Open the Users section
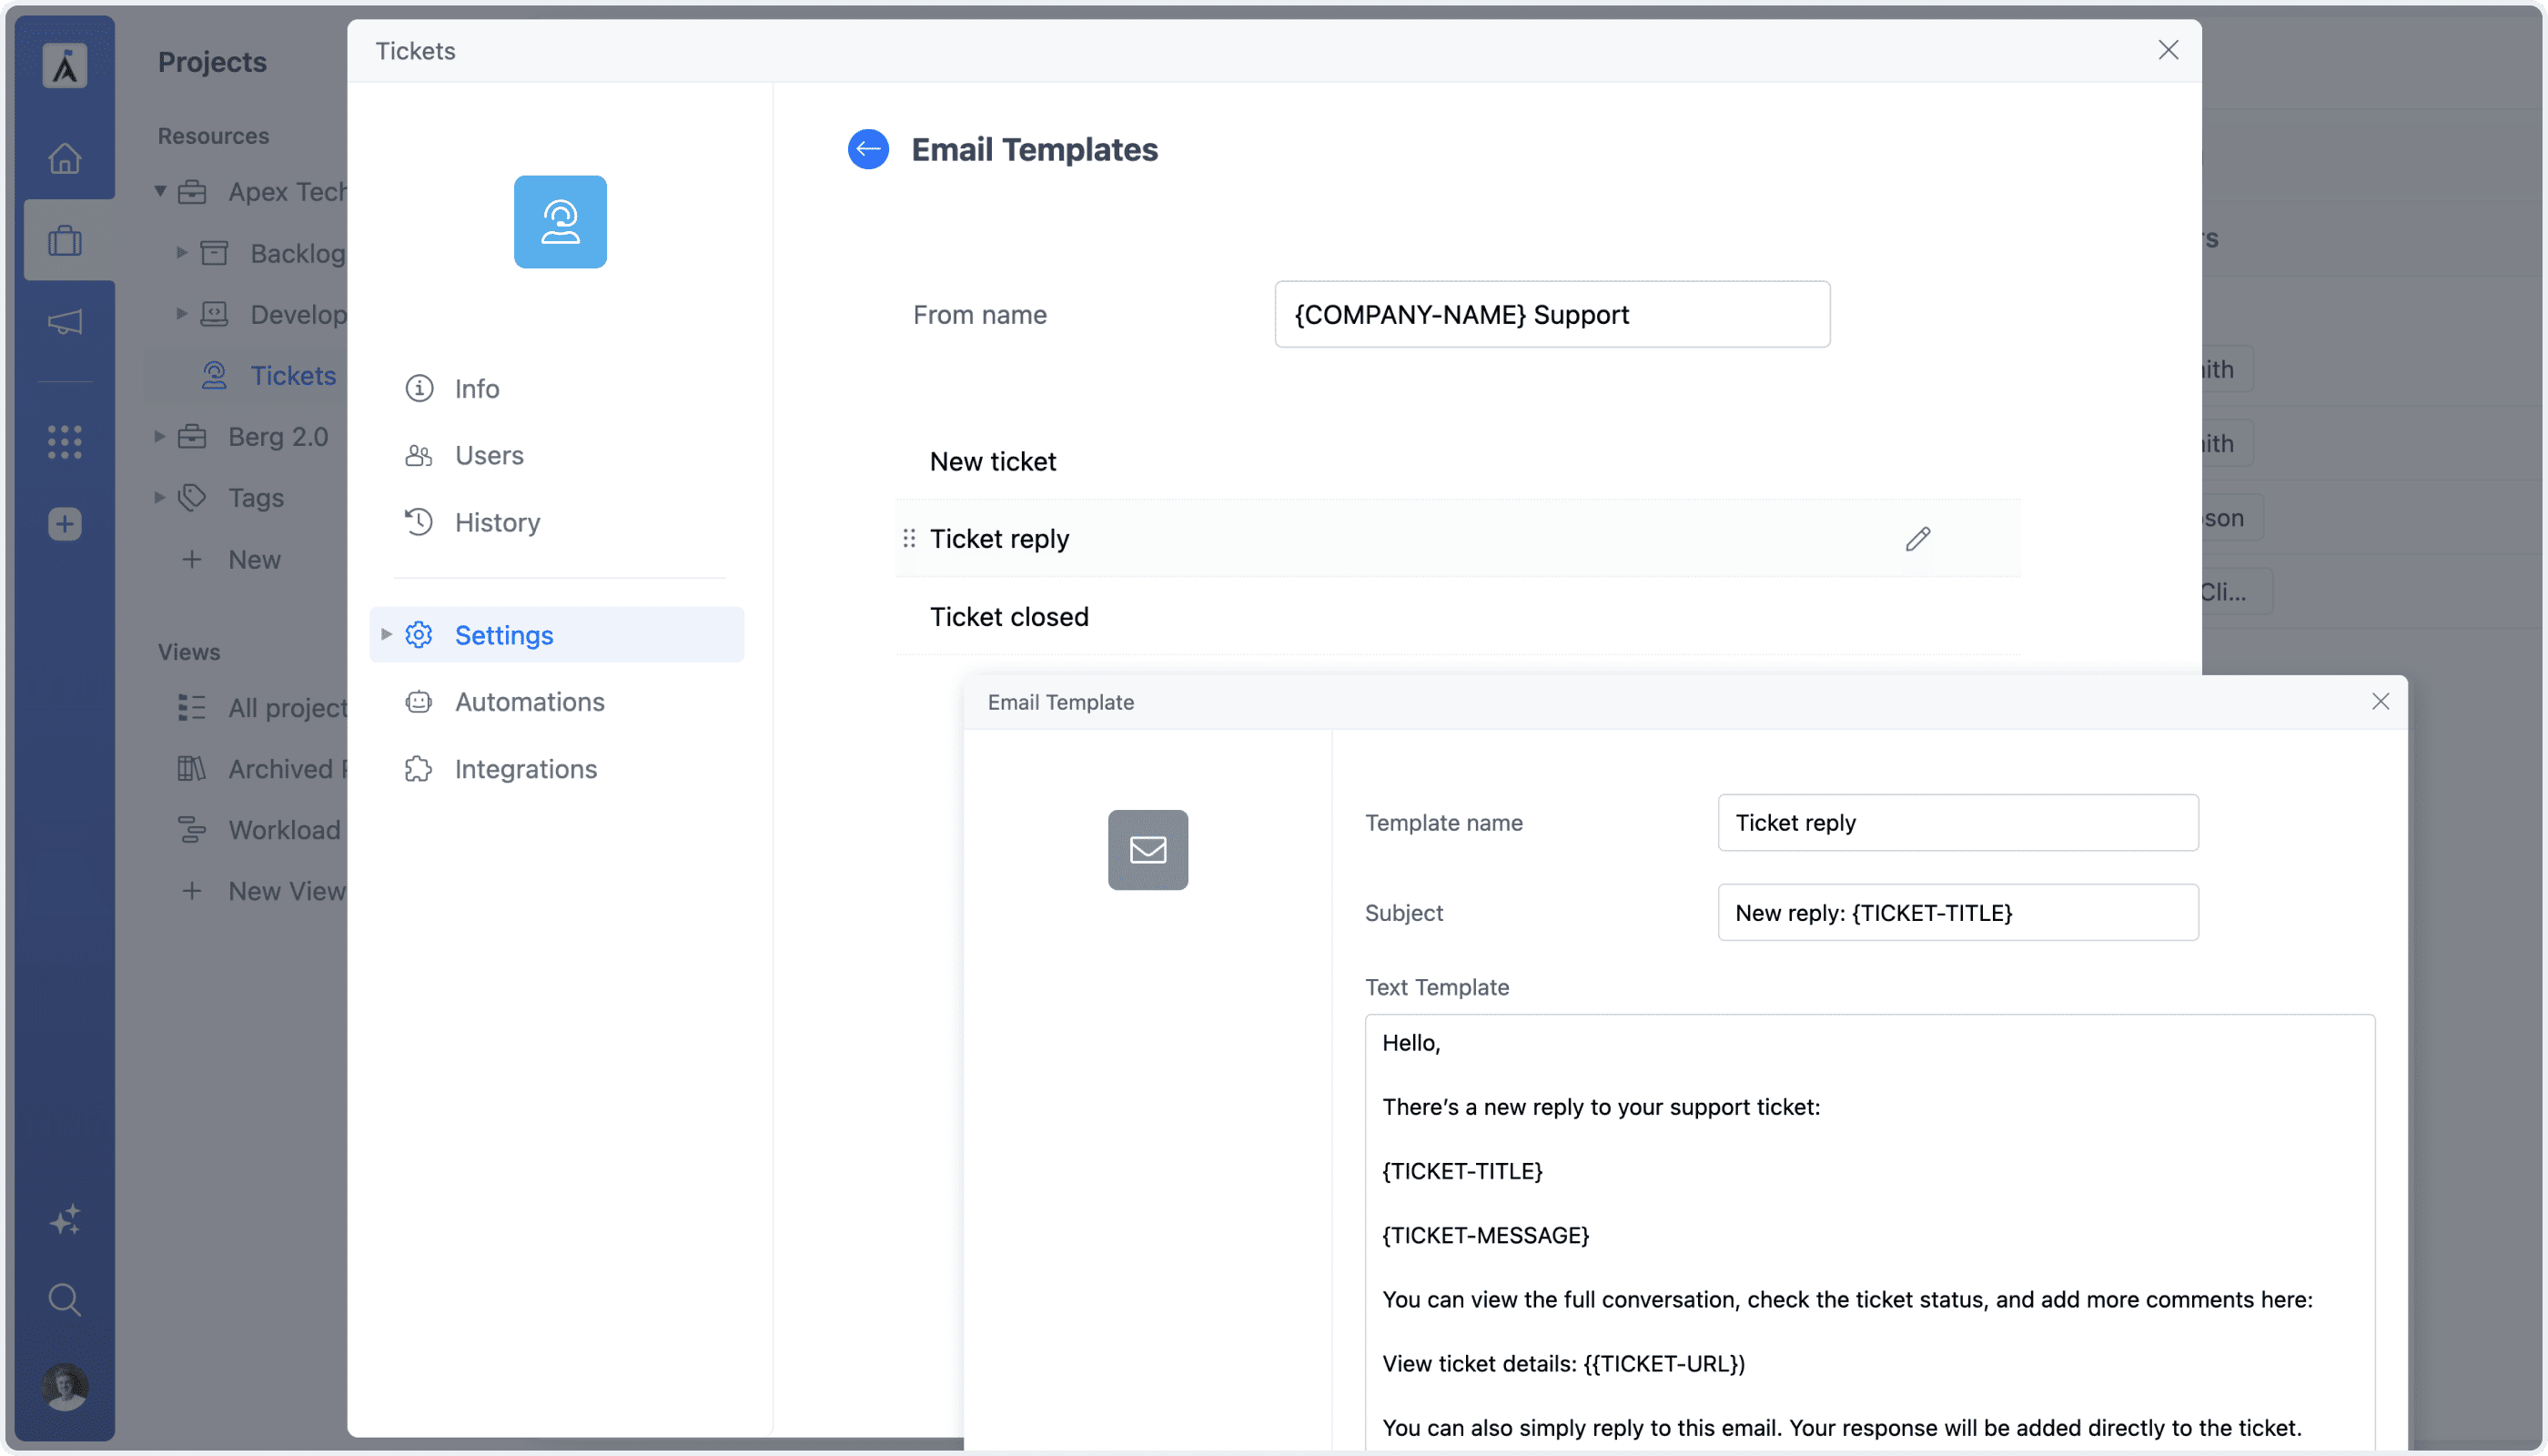The image size is (2548, 1456). tap(557, 455)
